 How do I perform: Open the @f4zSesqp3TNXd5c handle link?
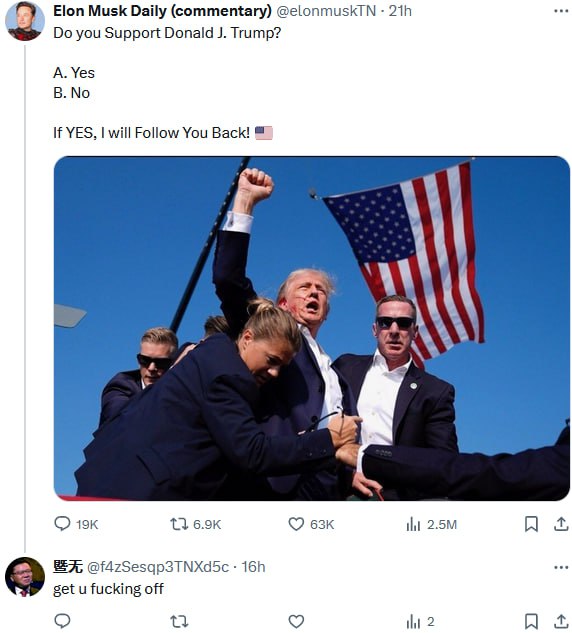pos(158,567)
